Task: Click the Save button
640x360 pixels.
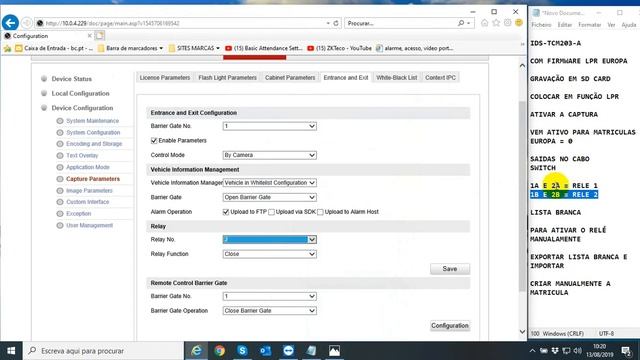Action: tap(450, 269)
